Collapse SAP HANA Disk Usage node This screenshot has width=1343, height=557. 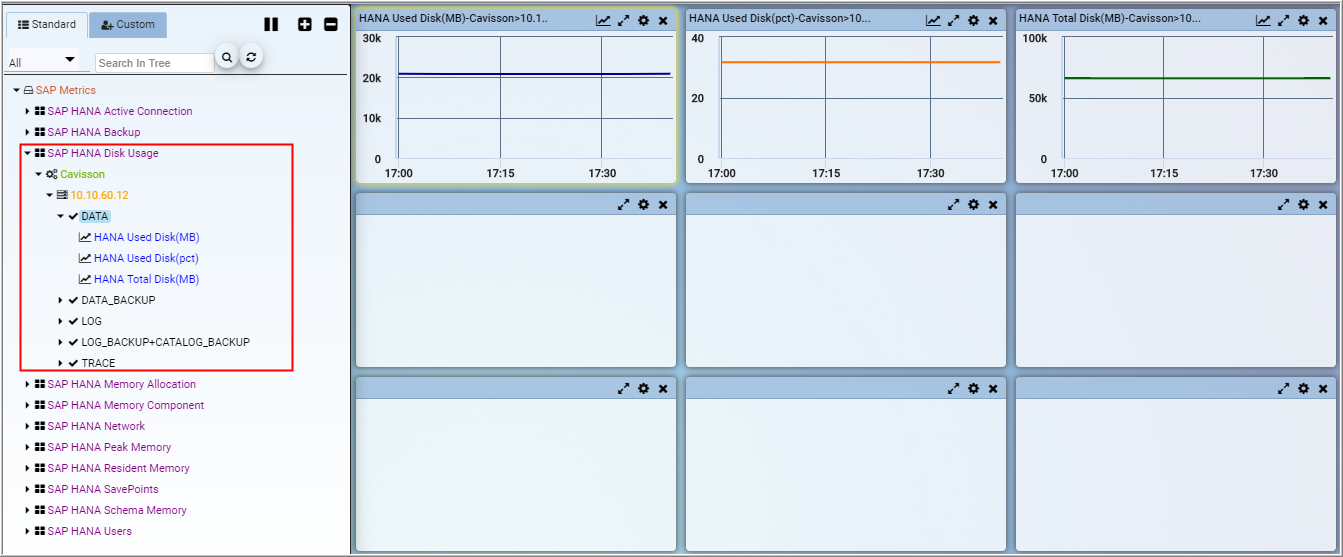tap(28, 153)
